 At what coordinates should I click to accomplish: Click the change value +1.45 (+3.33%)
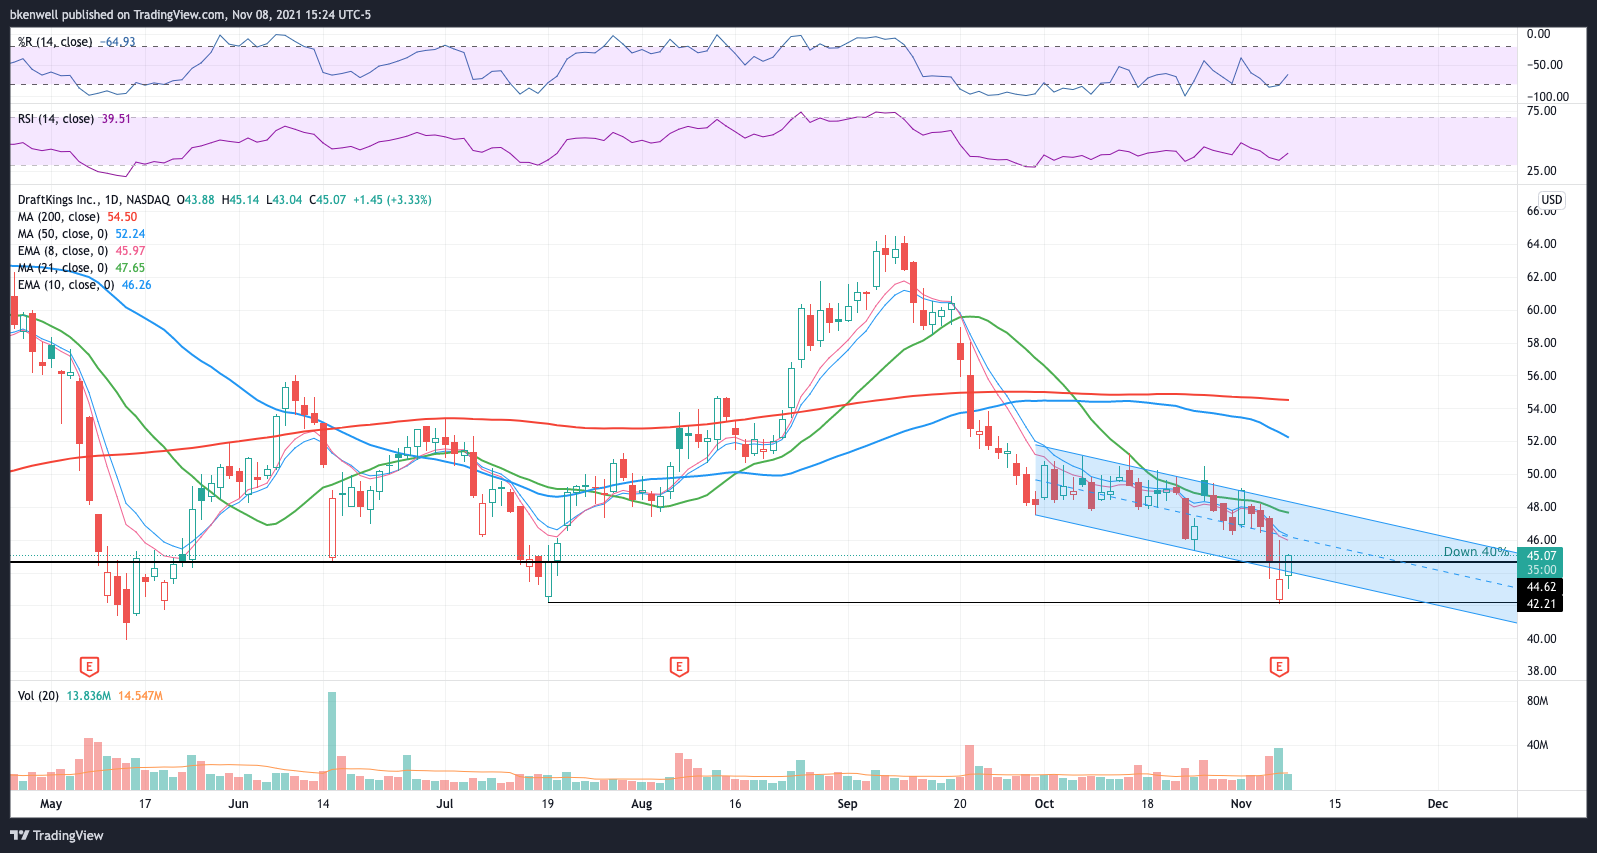392,200
